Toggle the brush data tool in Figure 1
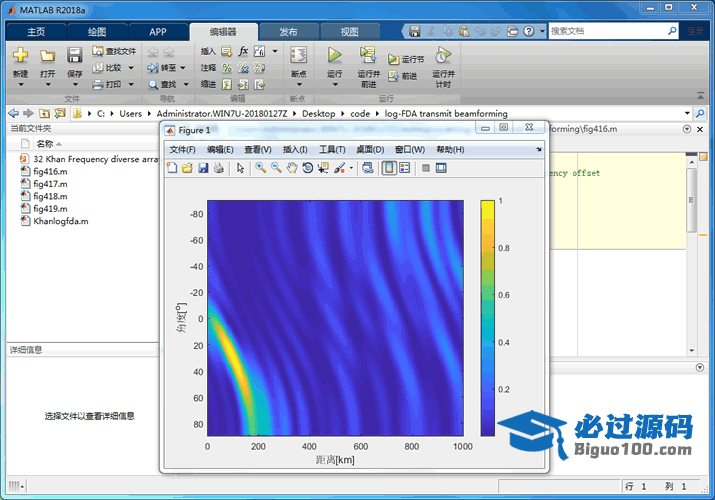This screenshot has height=500, width=715. pos(340,168)
